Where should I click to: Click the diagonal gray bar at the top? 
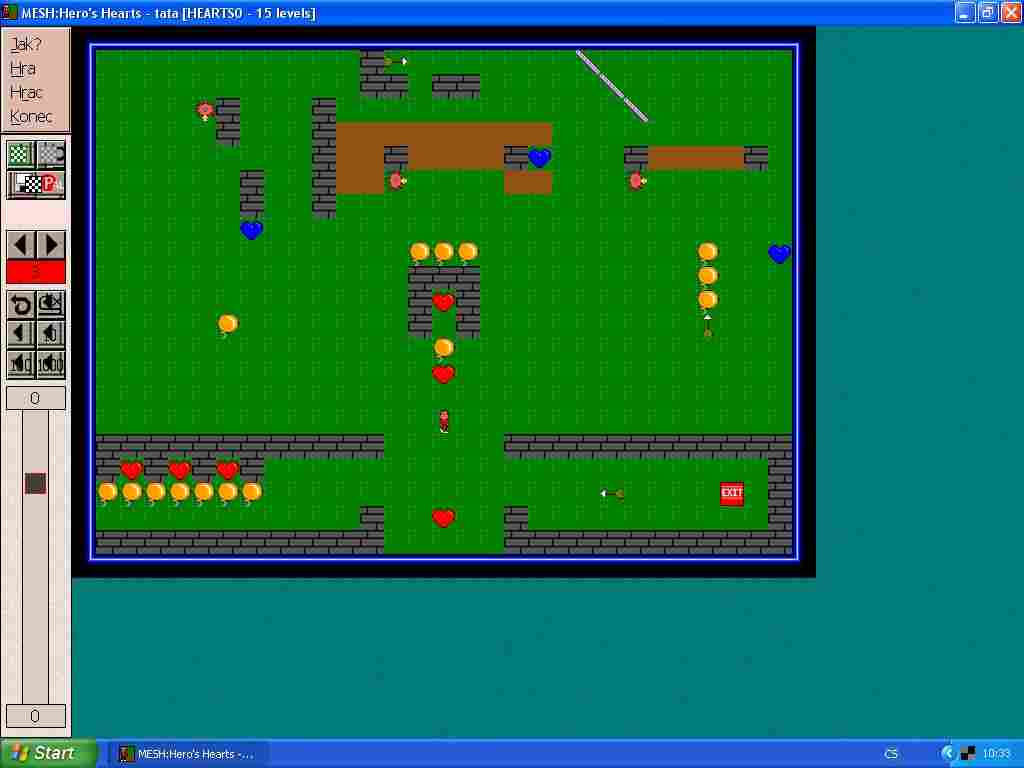pyautogui.click(x=612, y=86)
